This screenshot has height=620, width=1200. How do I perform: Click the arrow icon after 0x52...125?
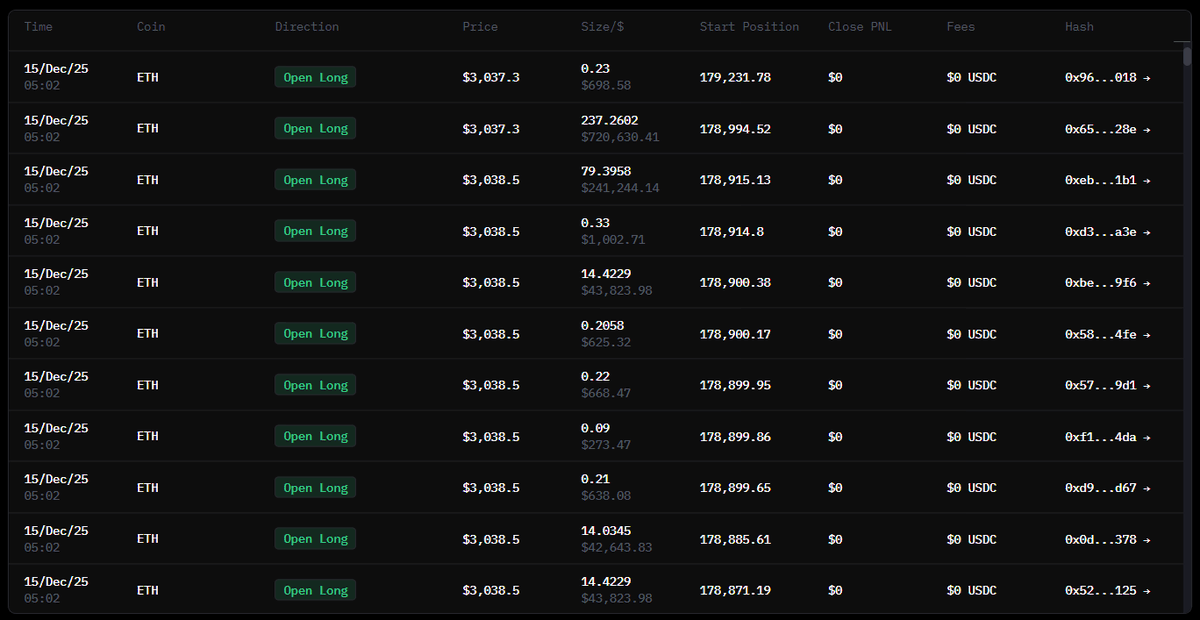[x=1146, y=591]
